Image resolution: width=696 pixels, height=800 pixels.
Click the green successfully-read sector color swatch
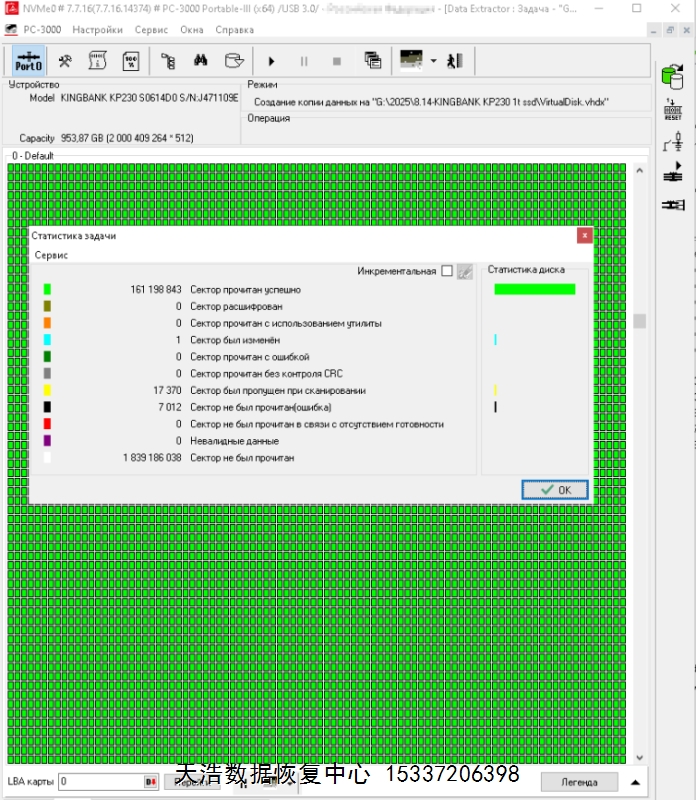click(47, 290)
